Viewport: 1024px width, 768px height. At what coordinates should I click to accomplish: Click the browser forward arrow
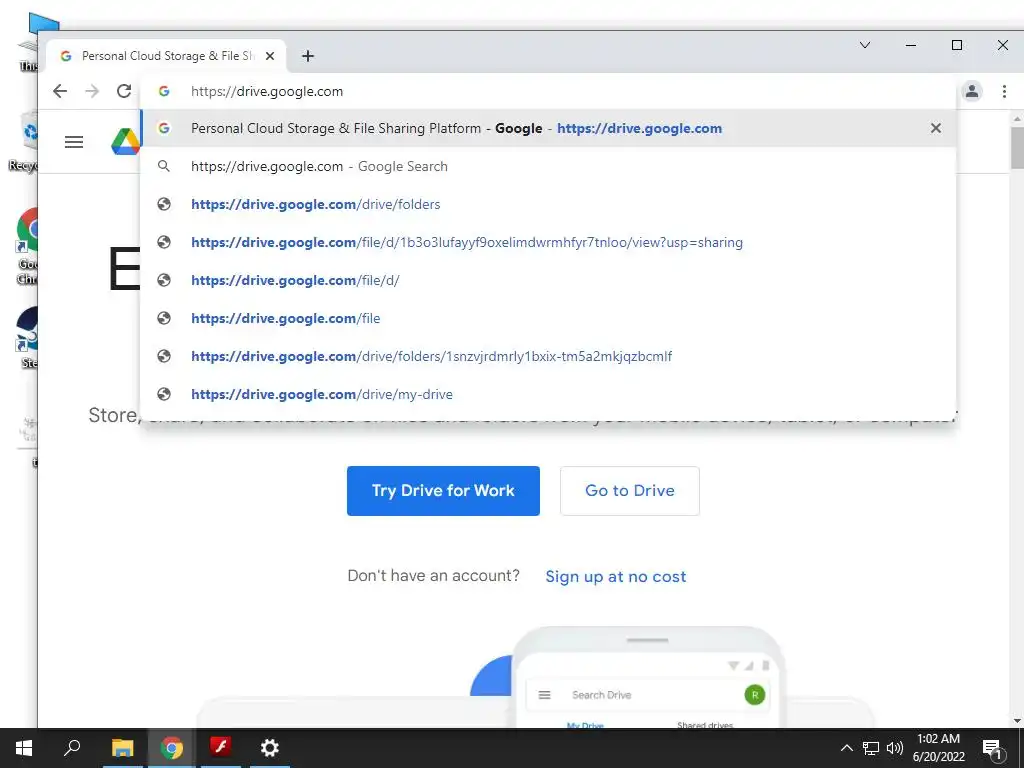click(92, 91)
